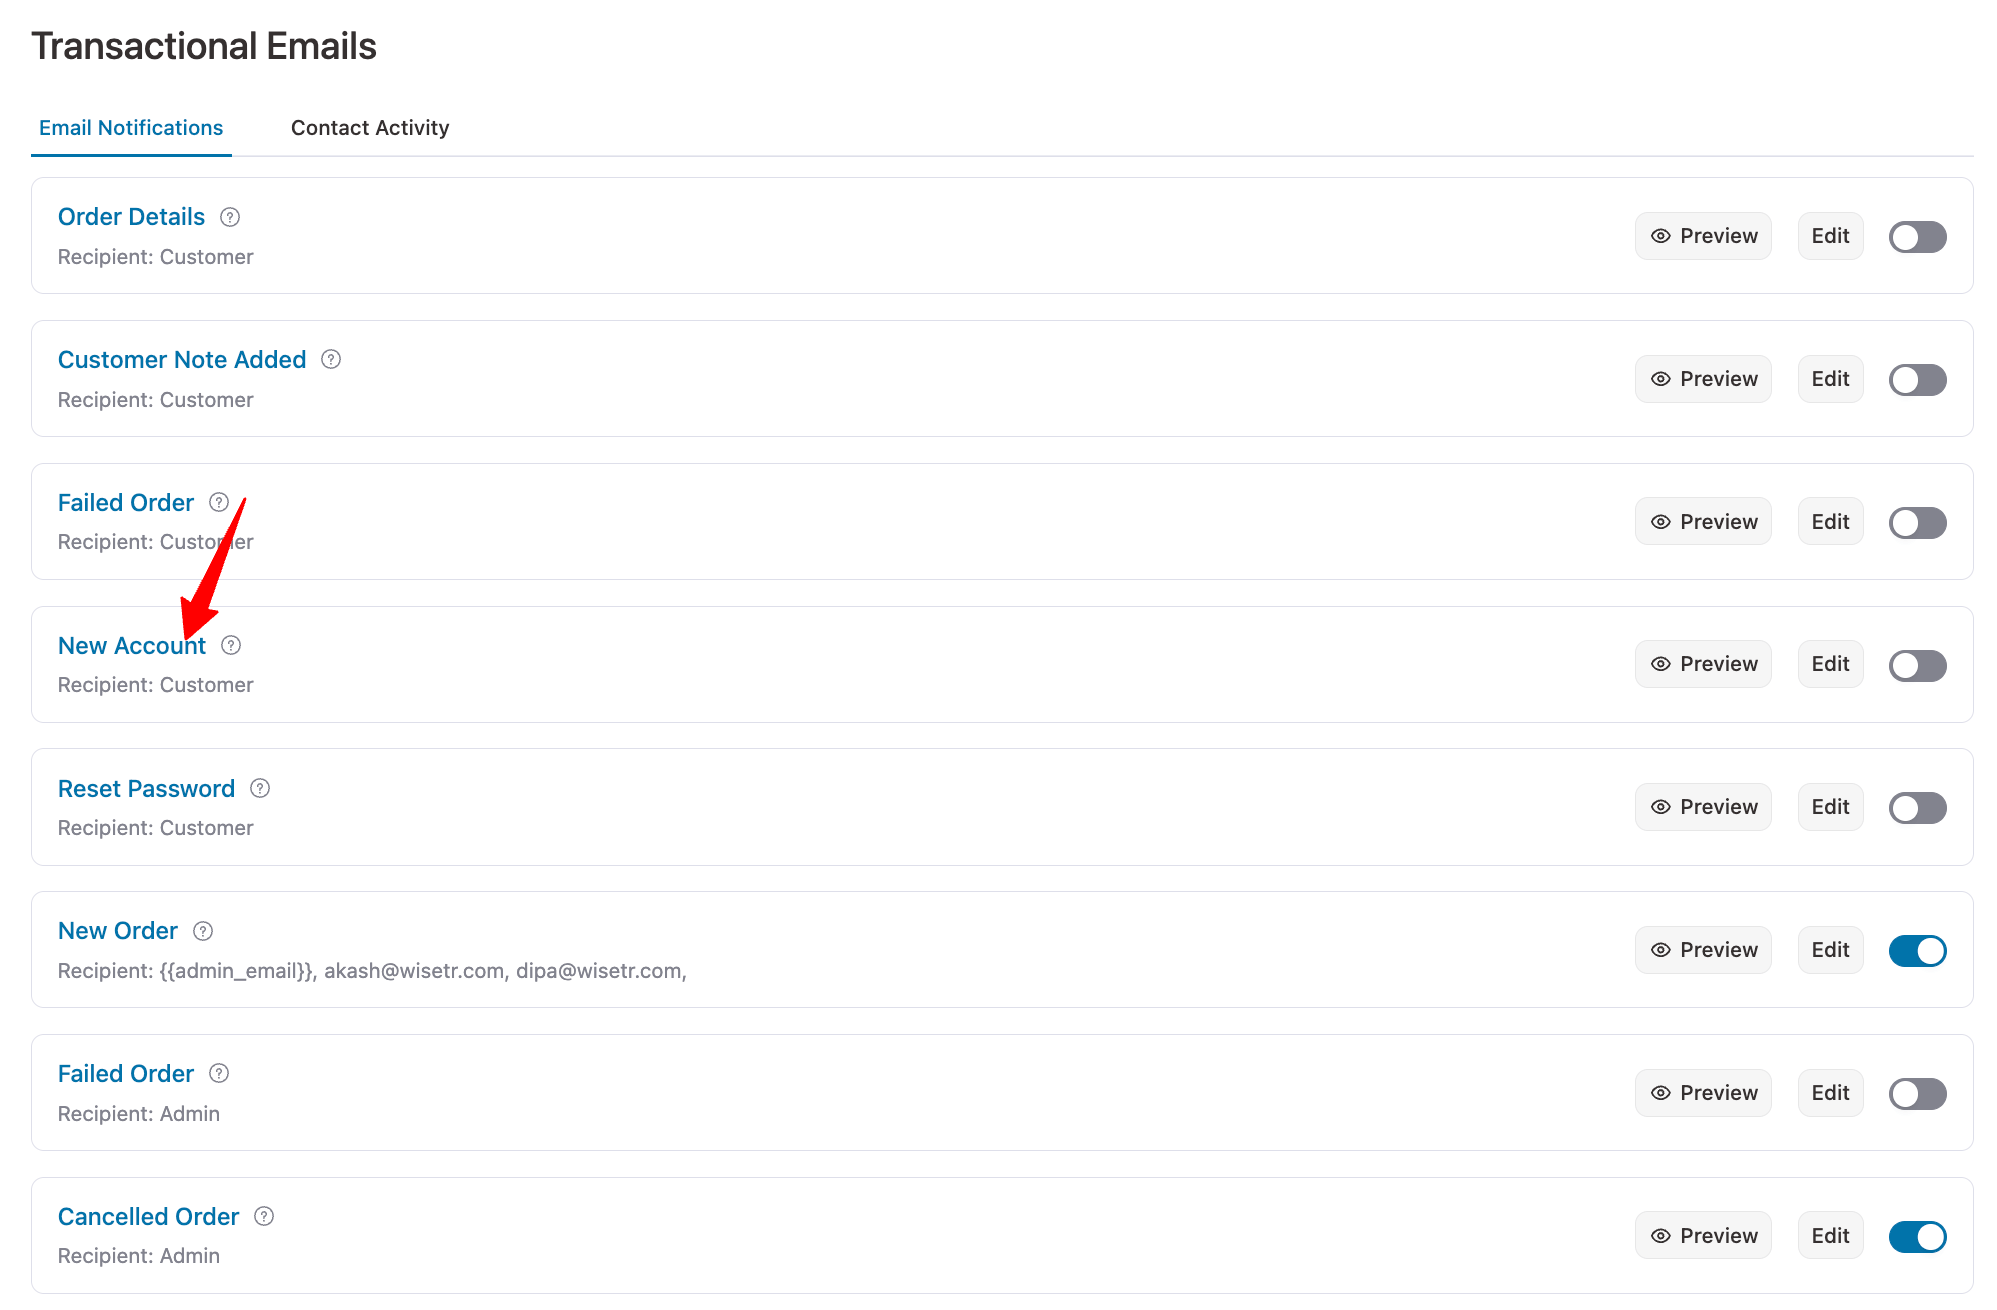Open the Reset Password help icon

pos(260,788)
